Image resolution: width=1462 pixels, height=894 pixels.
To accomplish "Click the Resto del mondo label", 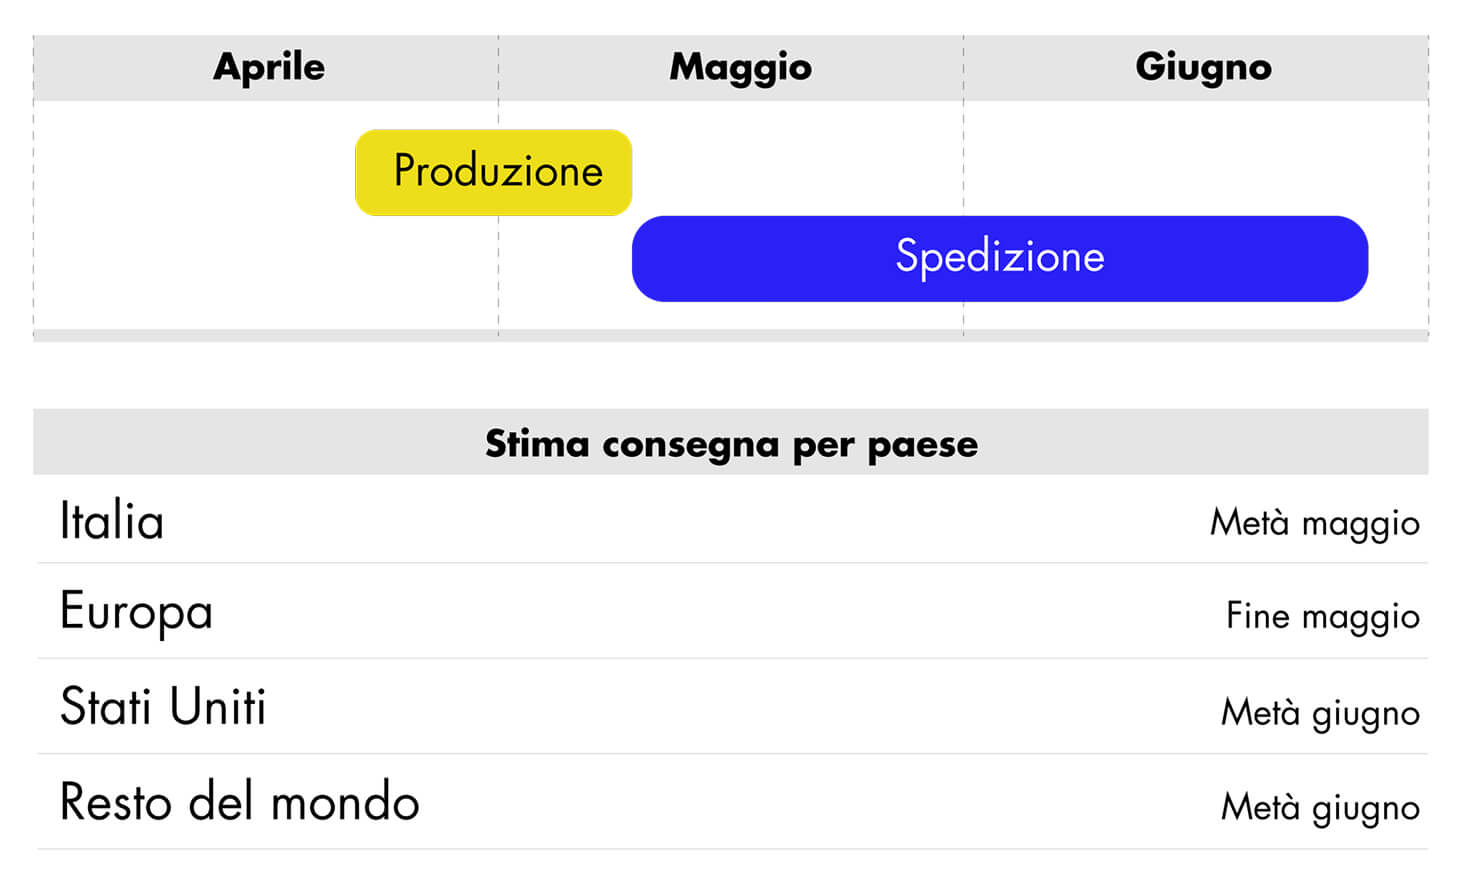I will click(239, 802).
